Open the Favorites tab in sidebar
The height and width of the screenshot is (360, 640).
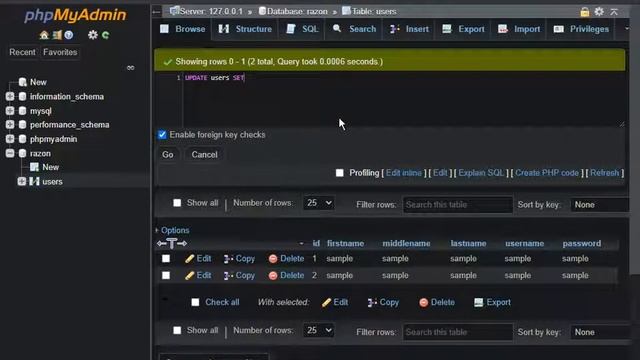tap(60, 52)
